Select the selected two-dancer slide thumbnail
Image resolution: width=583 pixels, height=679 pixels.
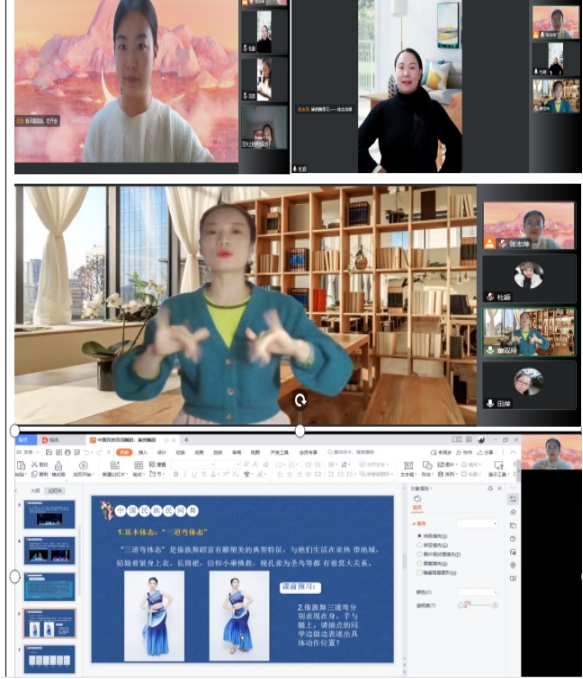point(49,623)
